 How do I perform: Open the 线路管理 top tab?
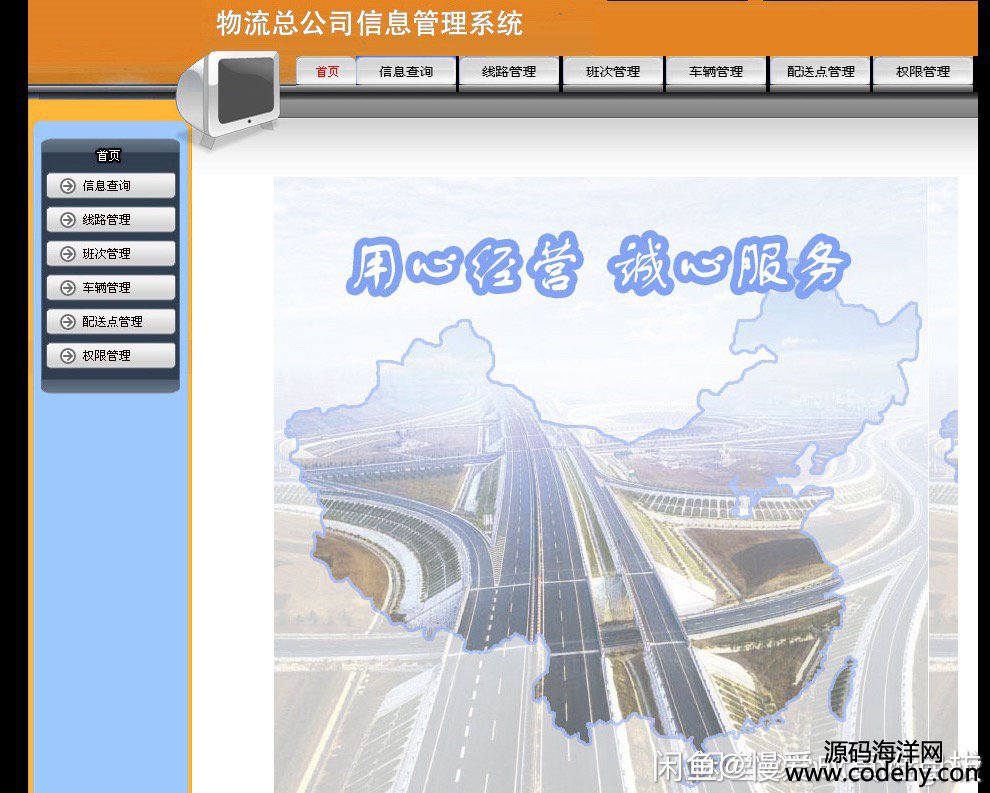509,71
